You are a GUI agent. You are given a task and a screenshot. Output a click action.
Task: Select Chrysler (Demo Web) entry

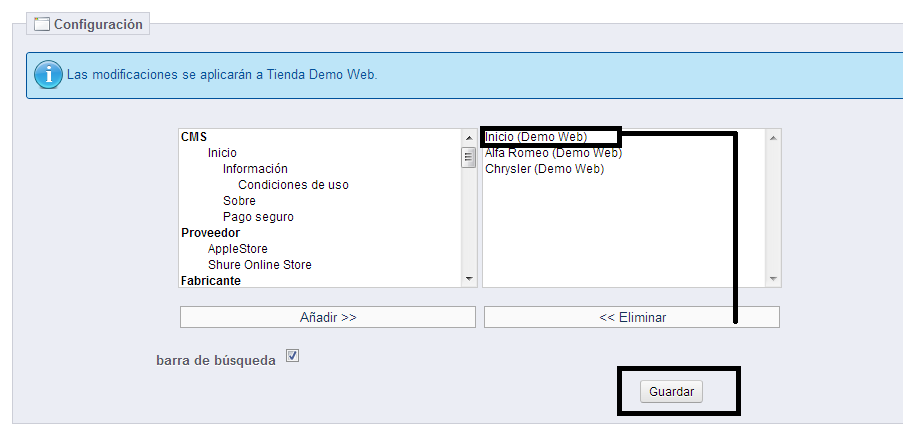coord(544,169)
